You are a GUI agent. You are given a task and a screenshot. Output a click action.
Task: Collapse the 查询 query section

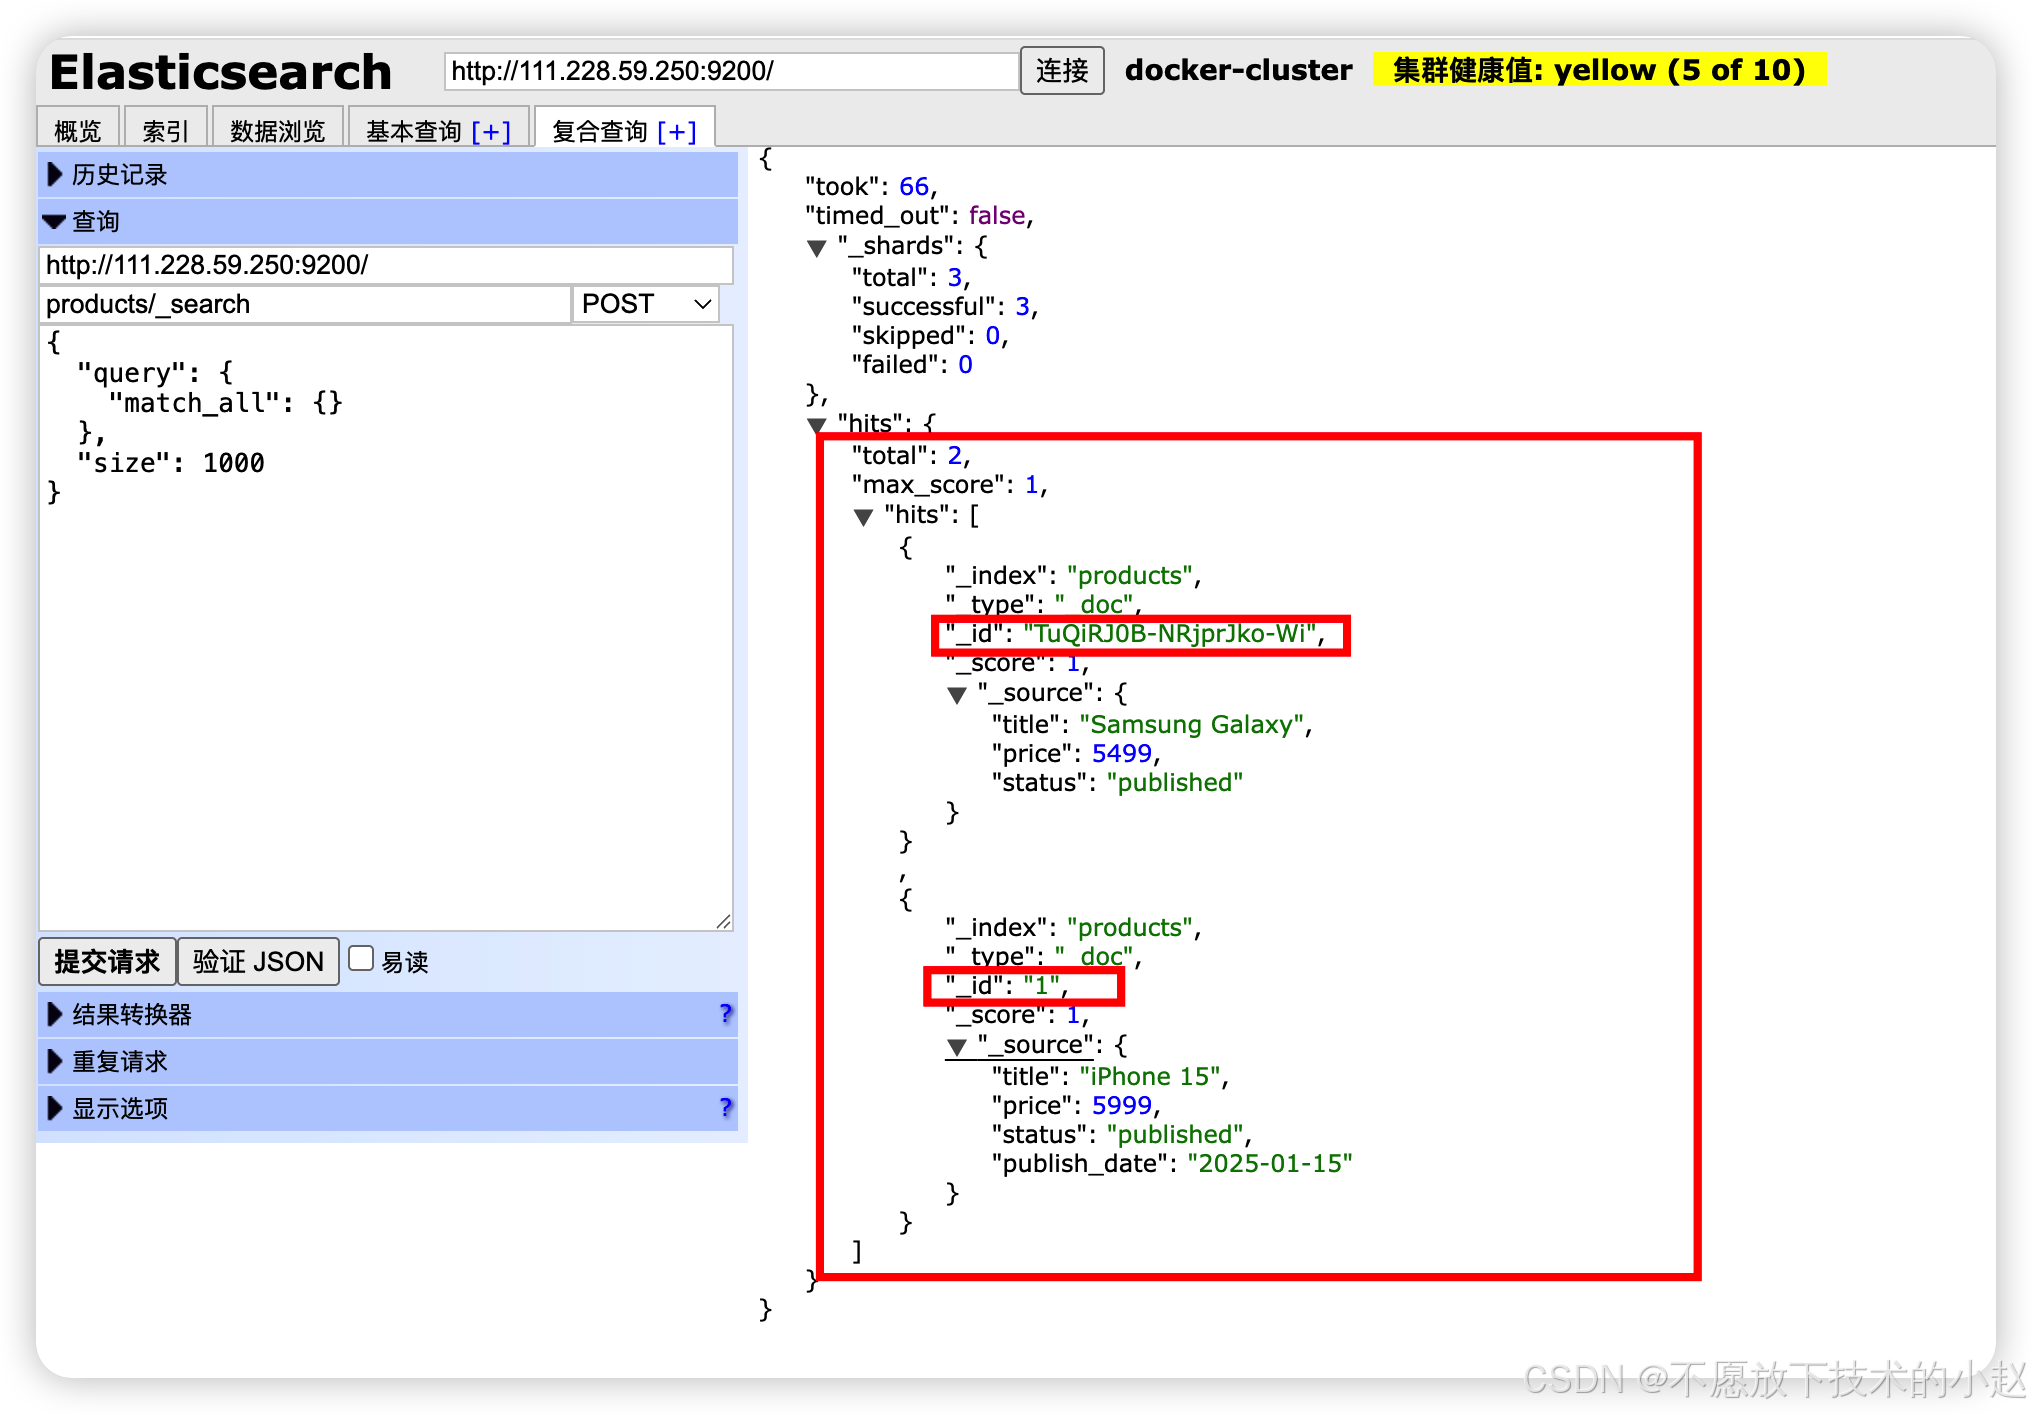click(56, 222)
